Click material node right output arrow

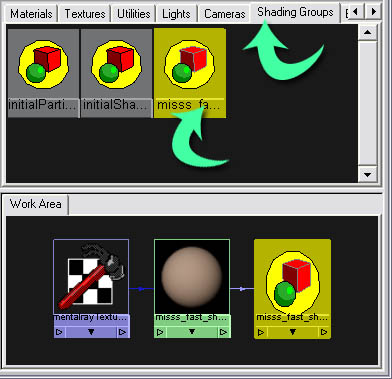[223, 332]
